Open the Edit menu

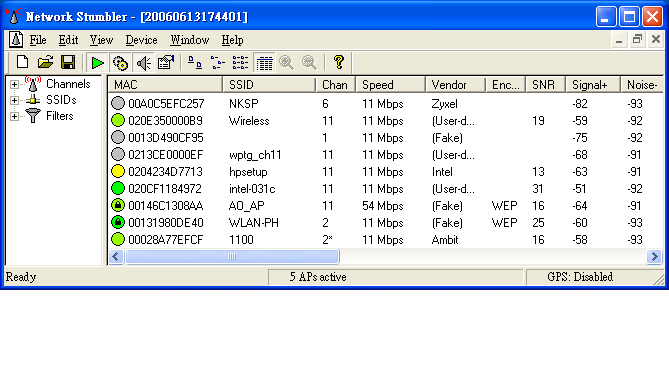[68, 40]
